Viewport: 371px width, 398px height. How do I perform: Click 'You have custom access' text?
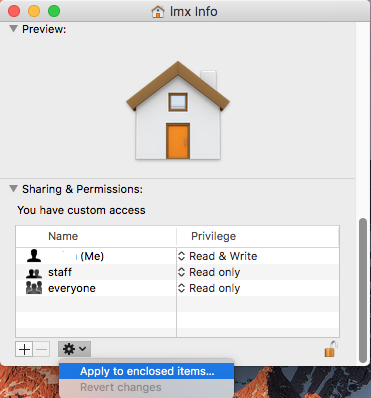pyautogui.click(x=81, y=210)
